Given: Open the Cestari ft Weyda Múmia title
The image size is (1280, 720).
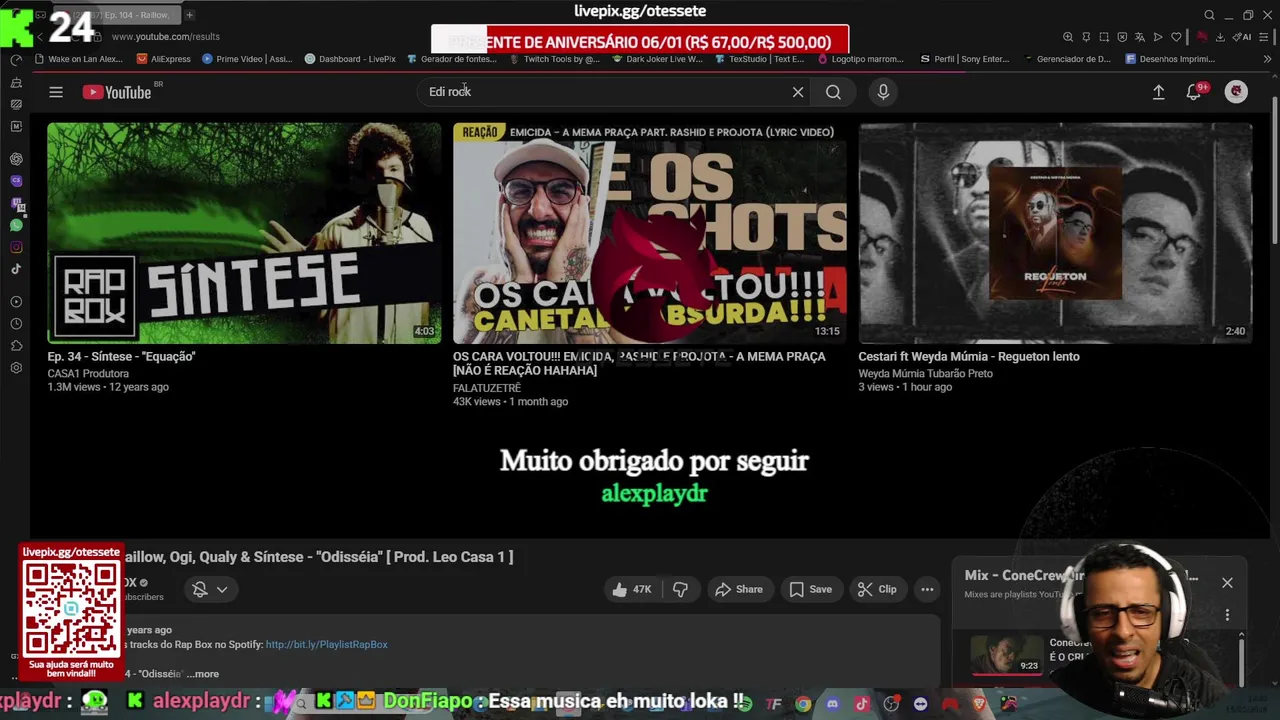Looking at the screenshot, I should [x=969, y=356].
